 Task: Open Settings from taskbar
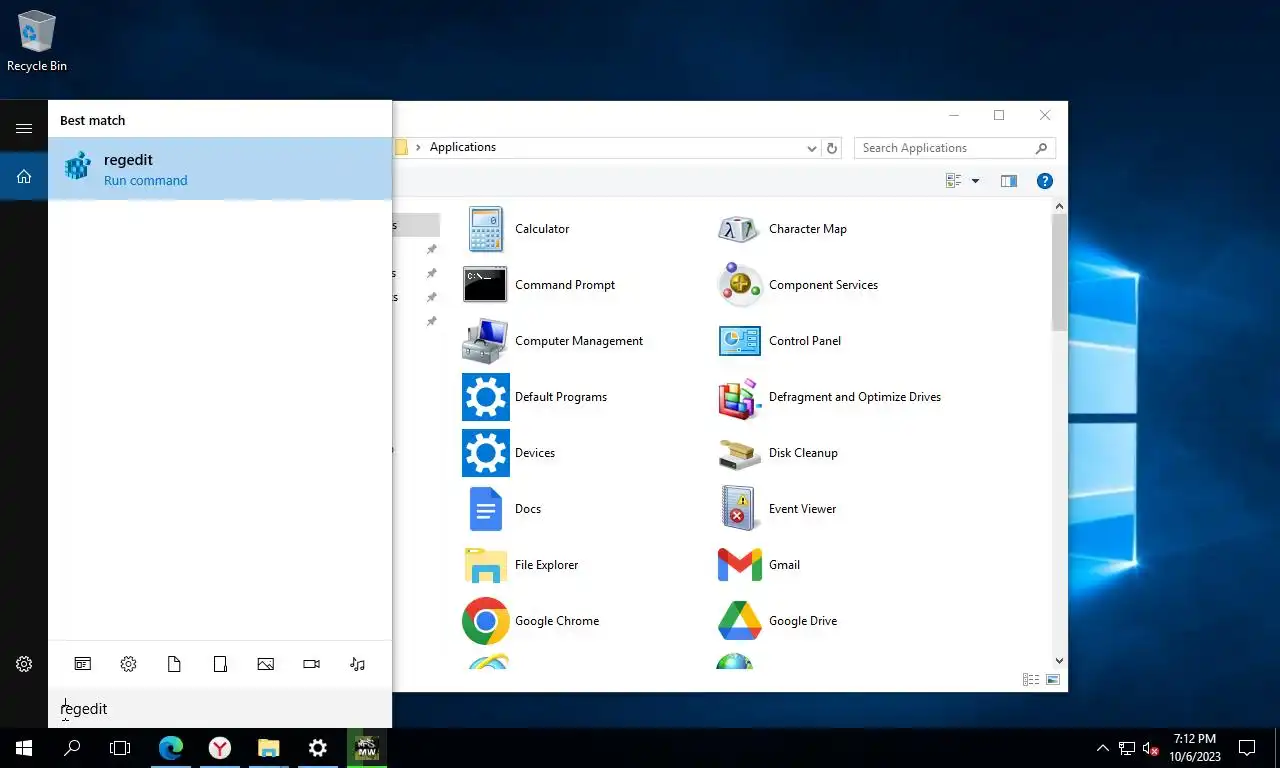tap(317, 748)
